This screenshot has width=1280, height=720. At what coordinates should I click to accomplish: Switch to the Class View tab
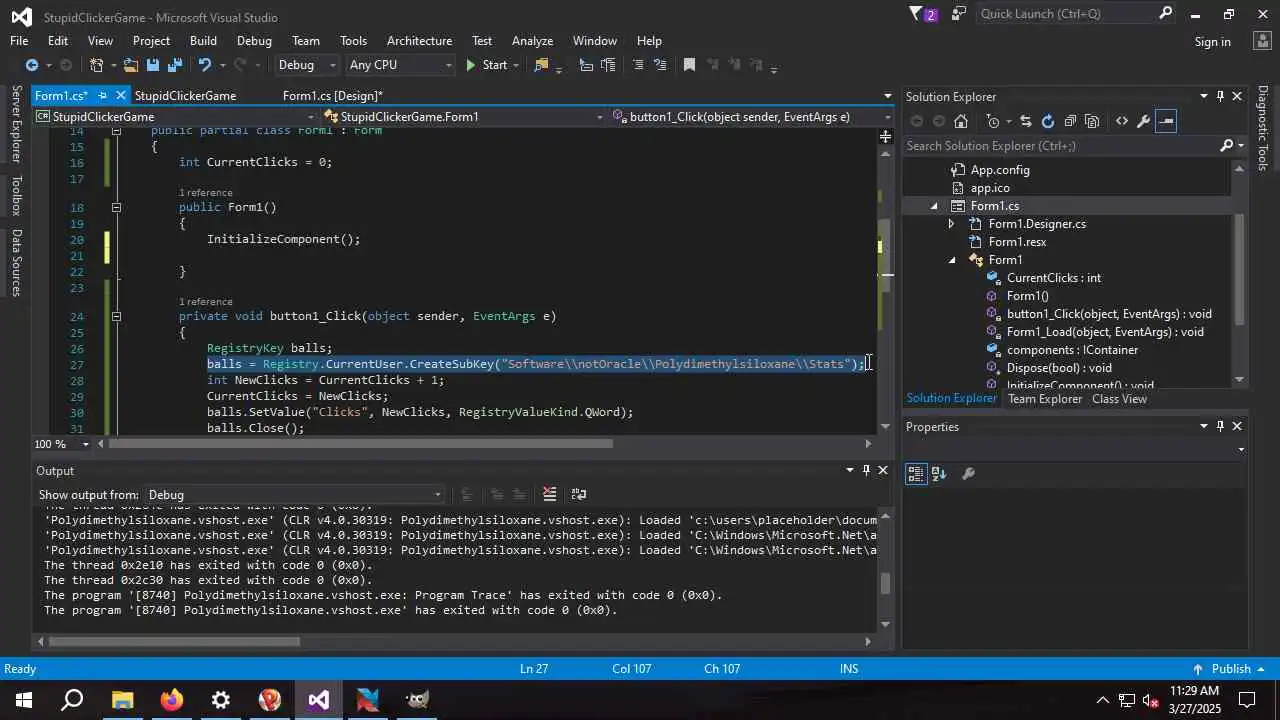pos(1119,399)
